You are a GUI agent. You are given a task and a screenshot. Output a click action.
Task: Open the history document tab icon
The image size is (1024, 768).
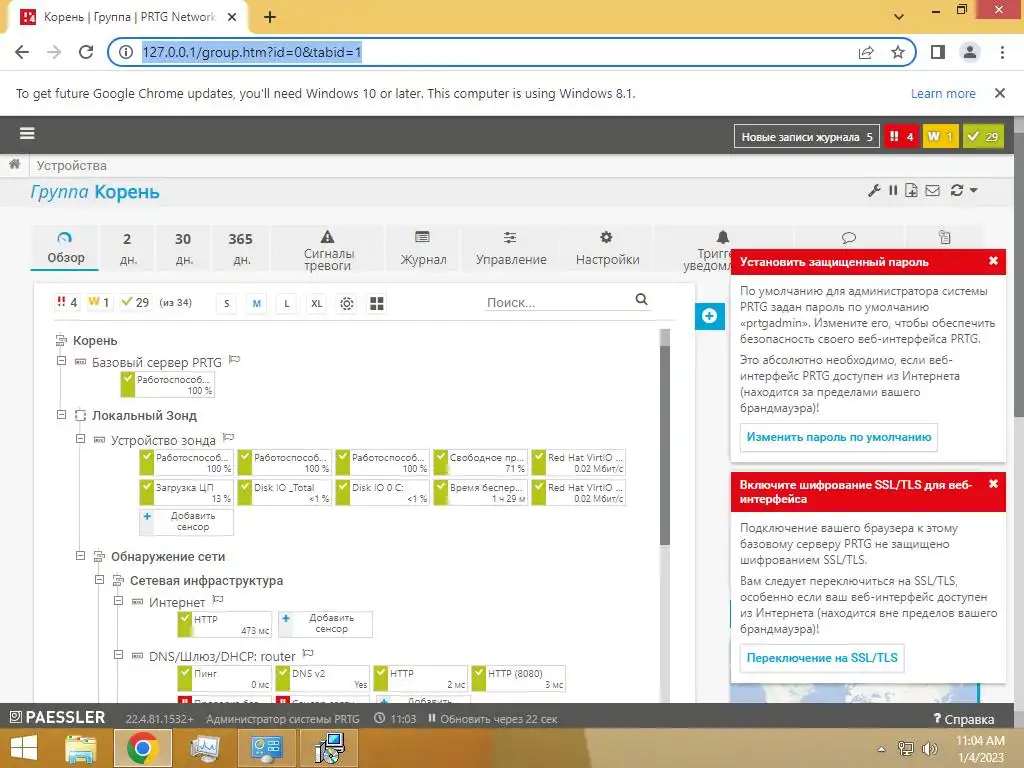click(944, 237)
